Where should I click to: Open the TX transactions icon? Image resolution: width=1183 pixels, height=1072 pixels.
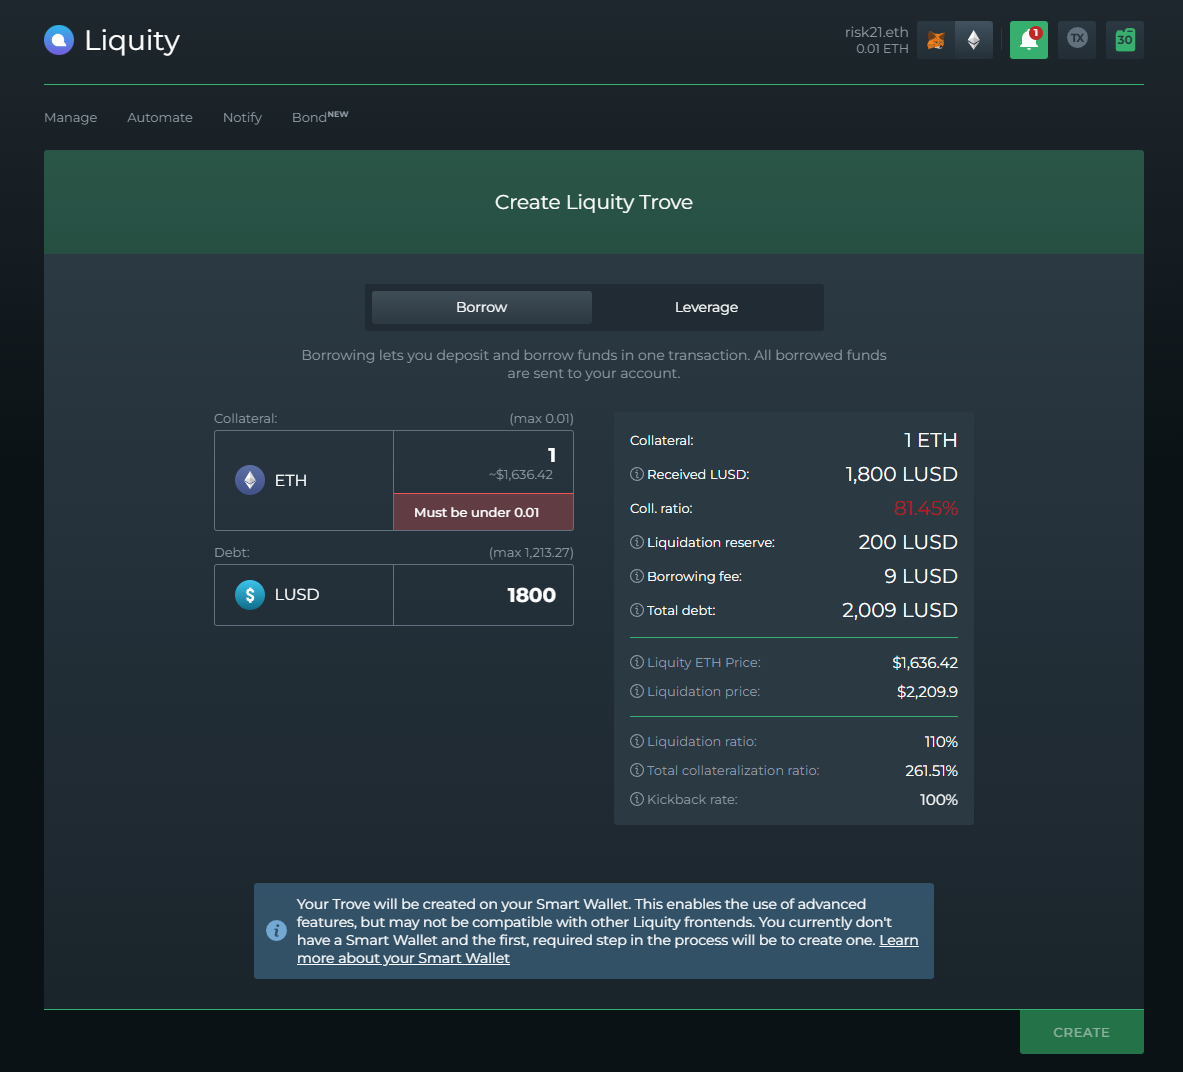point(1077,40)
